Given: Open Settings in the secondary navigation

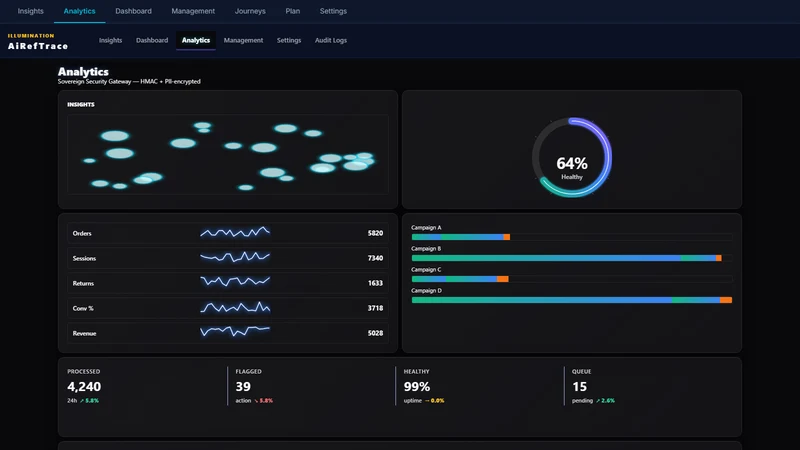Looking at the screenshot, I should tap(289, 40).
